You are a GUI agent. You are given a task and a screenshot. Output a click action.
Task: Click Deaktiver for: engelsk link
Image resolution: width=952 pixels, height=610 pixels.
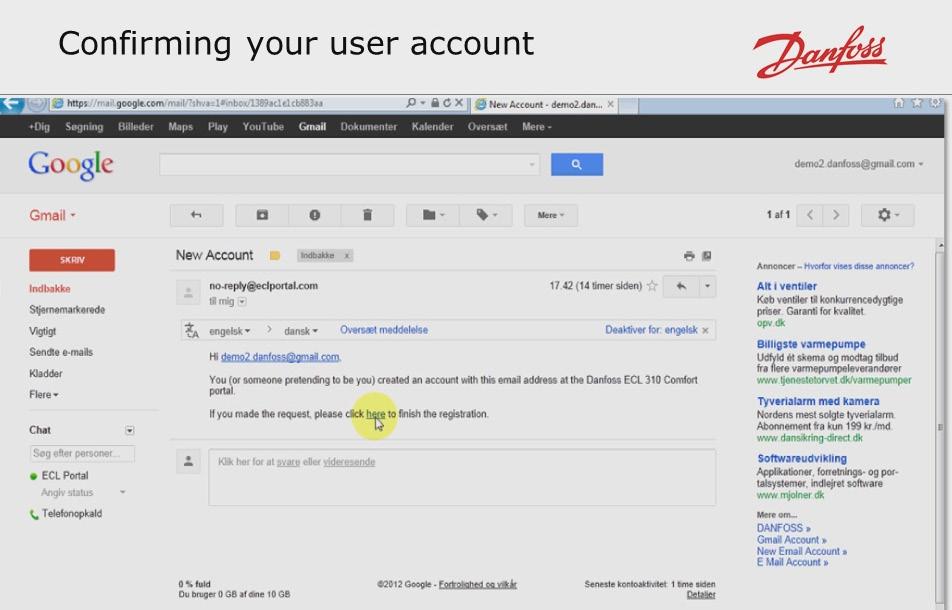pyautogui.click(x=651, y=330)
